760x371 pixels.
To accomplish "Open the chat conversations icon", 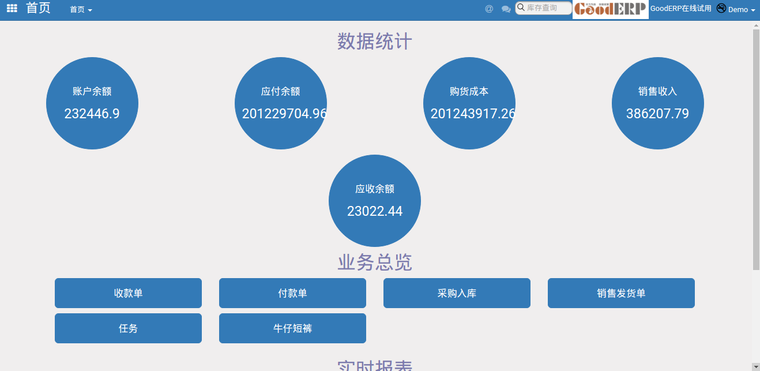I will click(506, 9).
